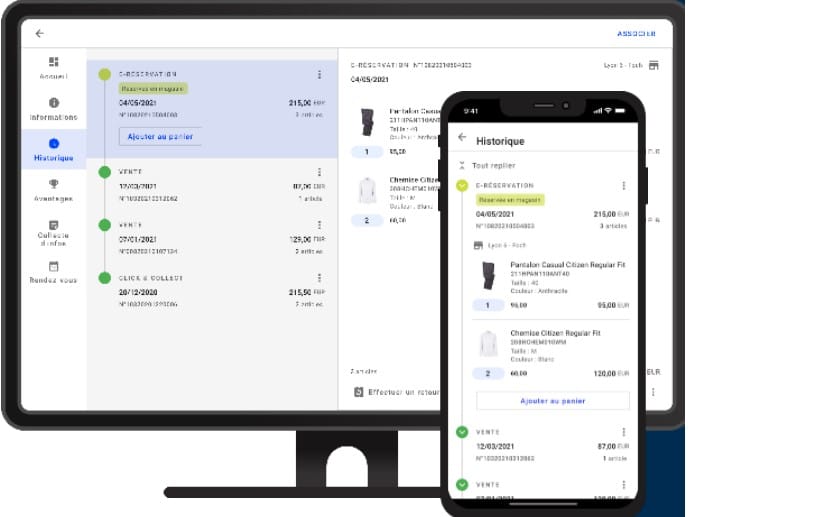Image resolution: width=820 pixels, height=517 pixels.
Task: Open the three-dot menu of the 12/03/2021 Vente
Action: click(319, 172)
